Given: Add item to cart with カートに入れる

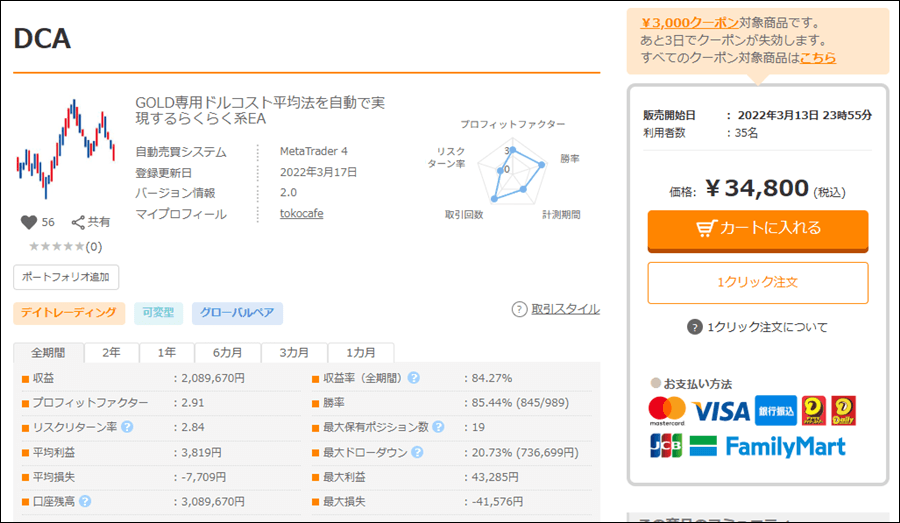Looking at the screenshot, I should point(757,228).
